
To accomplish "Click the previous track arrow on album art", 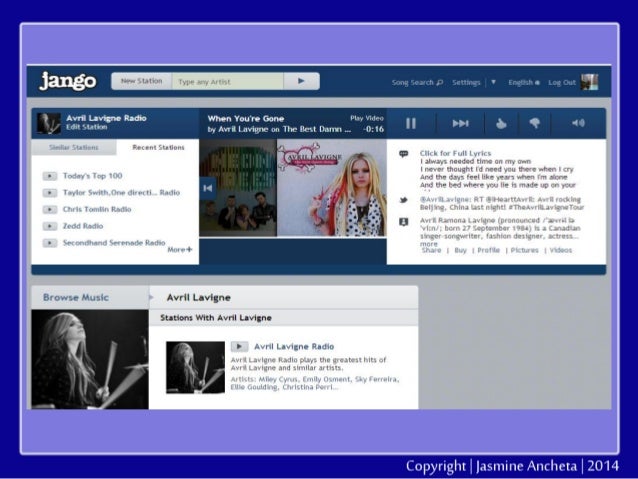I will click(208, 188).
